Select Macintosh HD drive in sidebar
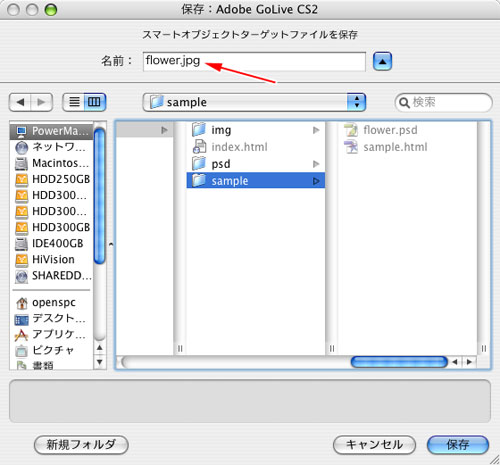Screen dimensions: 500x465 click(52, 163)
